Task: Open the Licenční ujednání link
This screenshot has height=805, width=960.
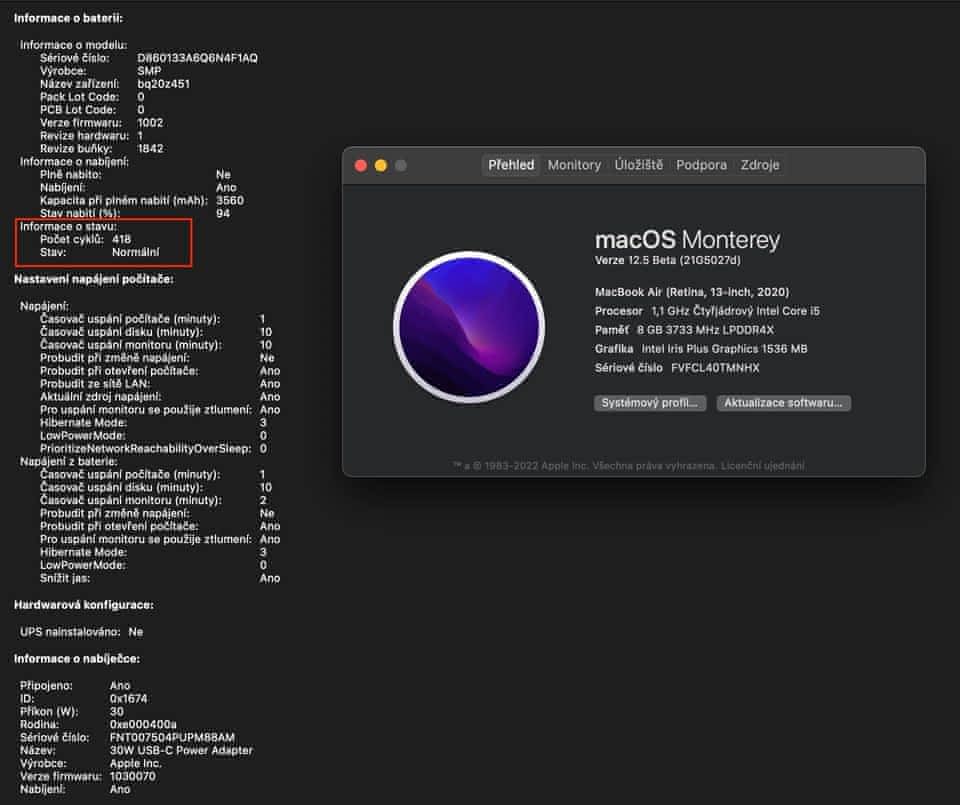Action: click(762, 466)
